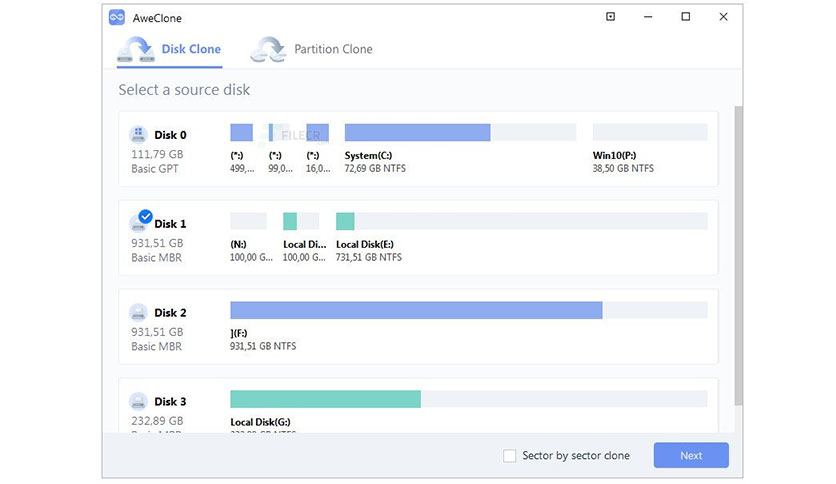This screenshot has width=836, height=484.
Task: Select the 'Disk 3' label
Action: [x=171, y=402]
